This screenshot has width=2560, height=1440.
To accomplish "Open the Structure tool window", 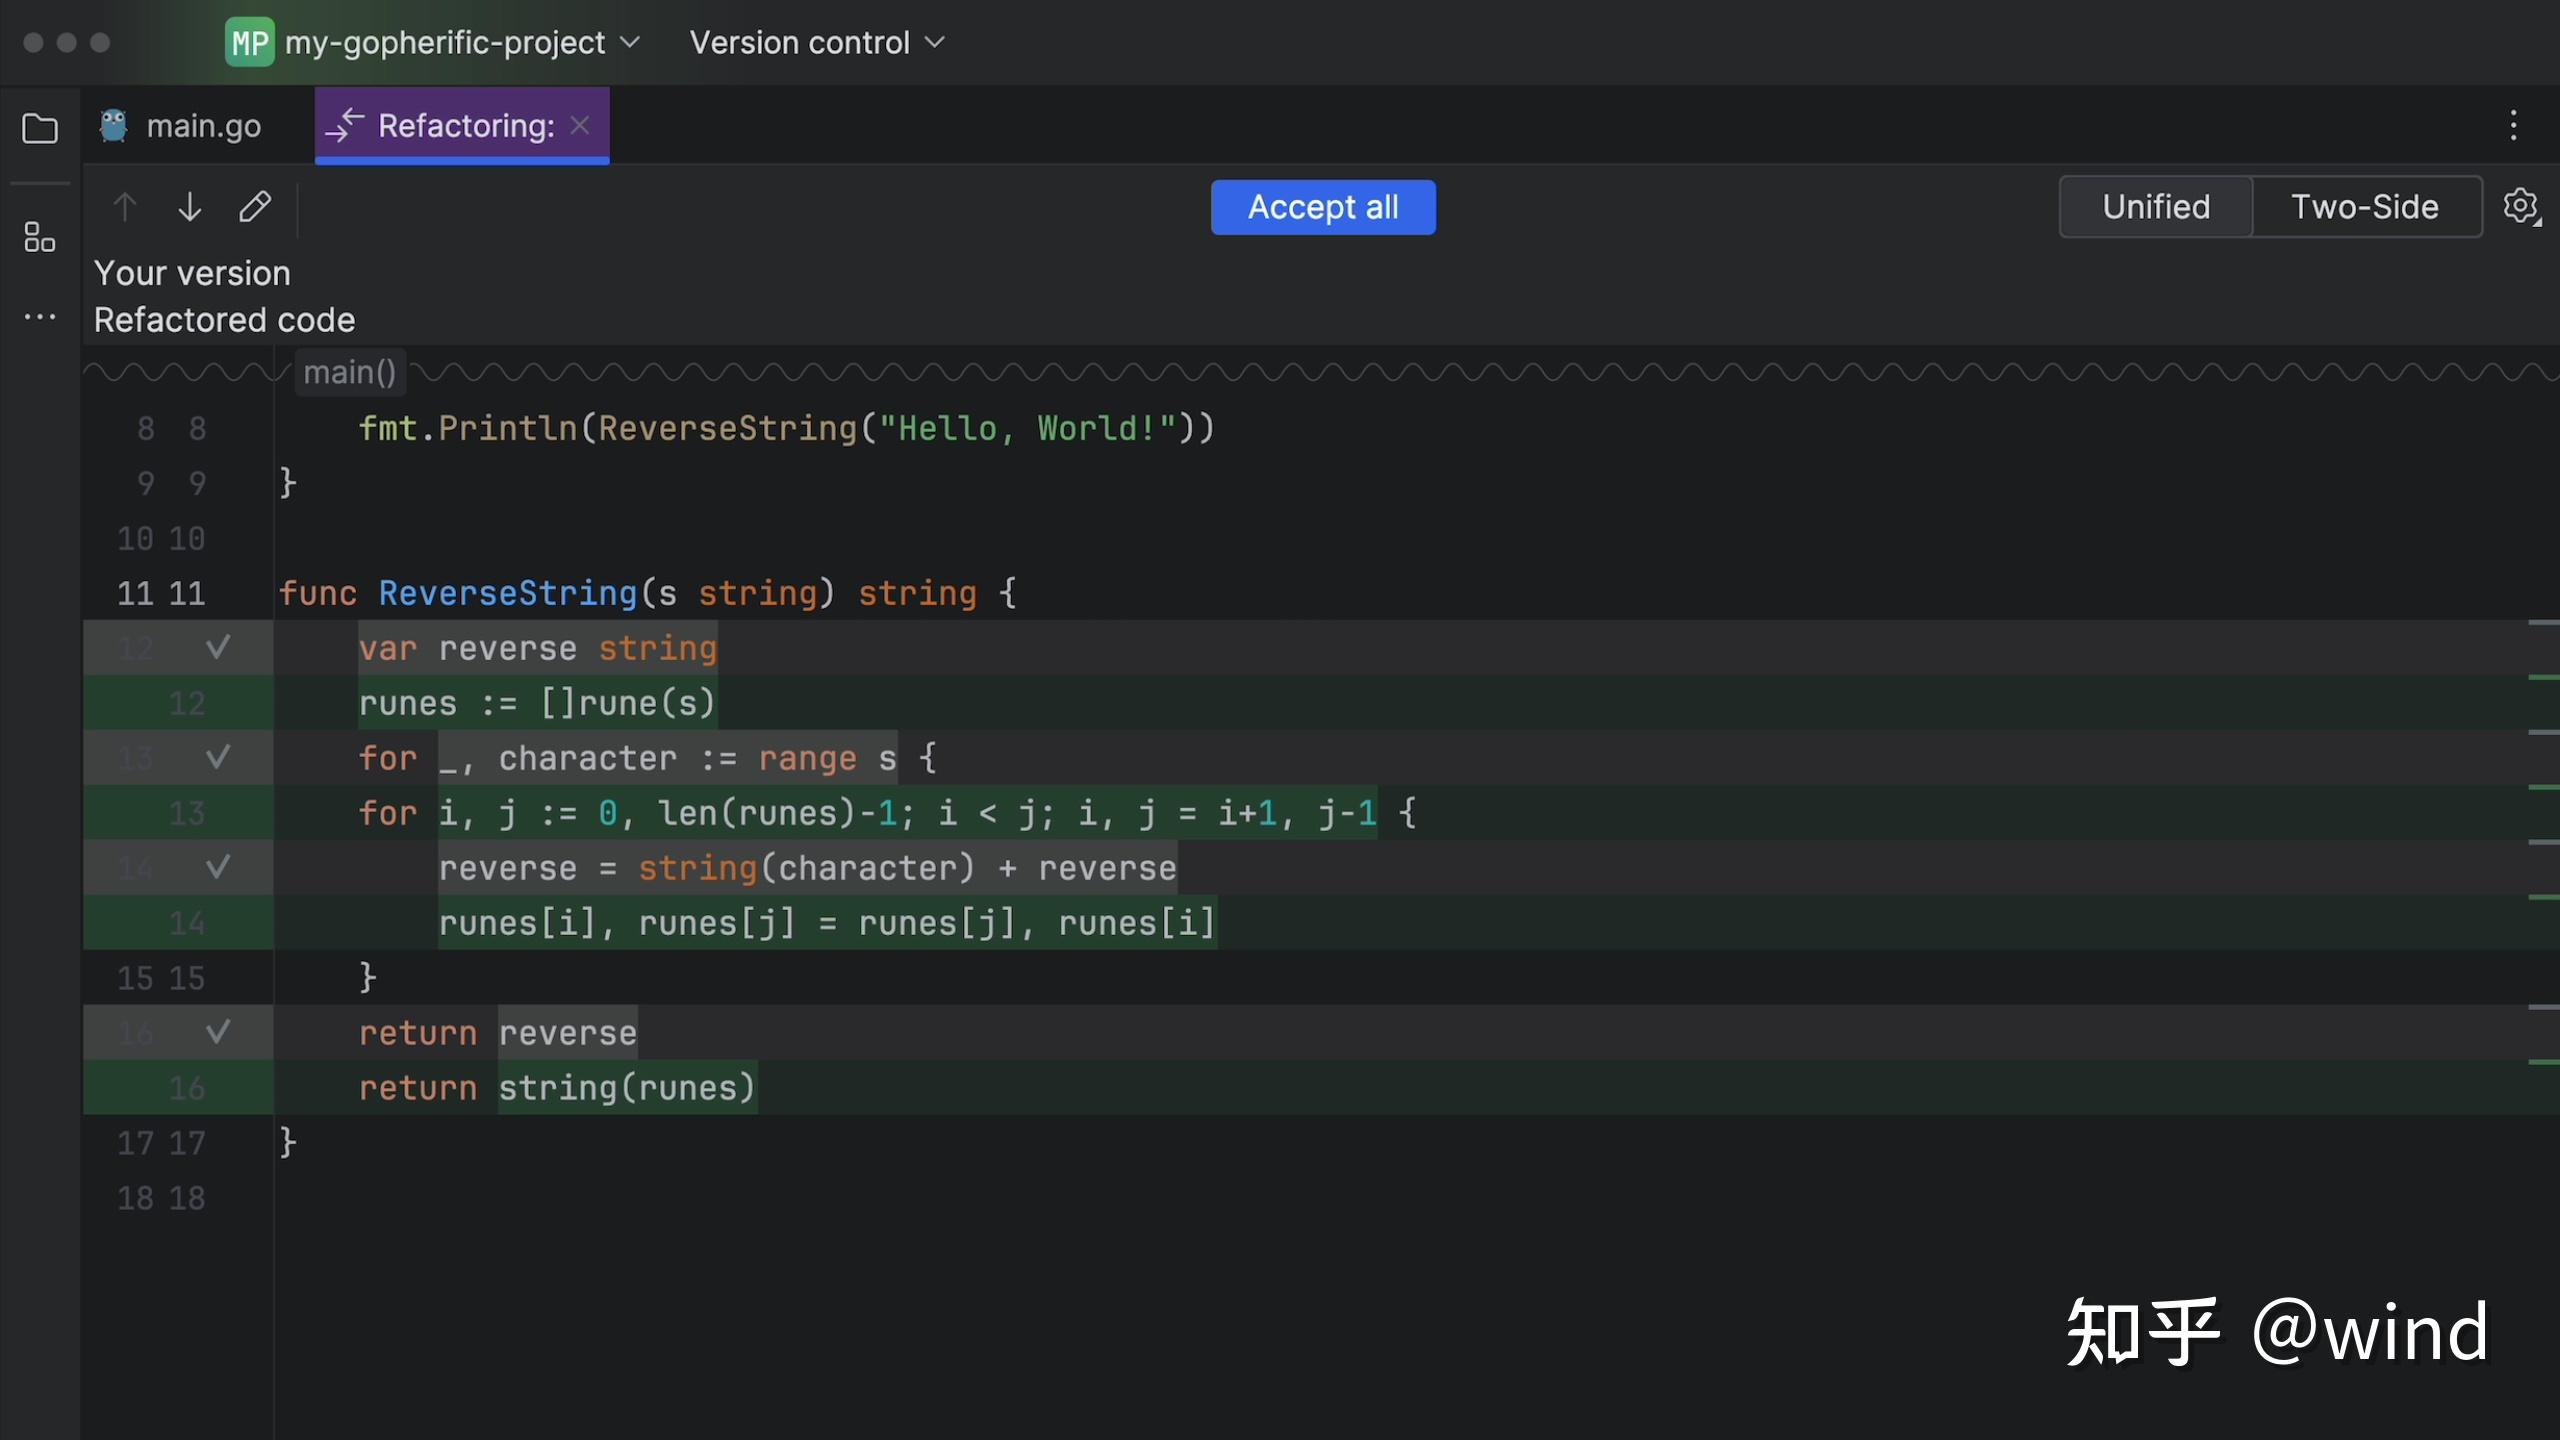I will click(x=39, y=237).
